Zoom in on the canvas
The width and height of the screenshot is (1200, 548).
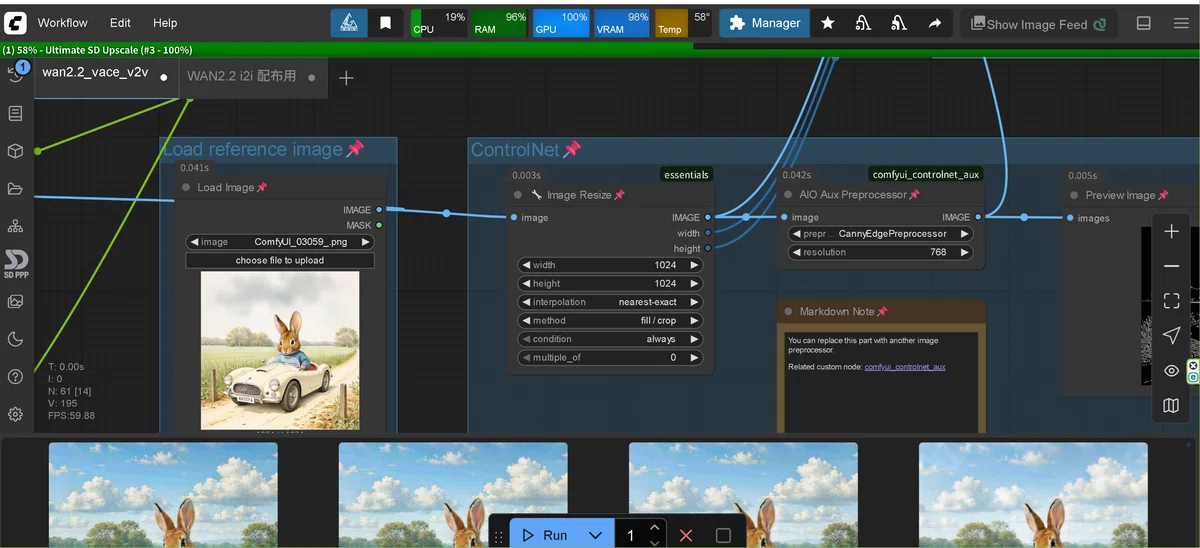(x=1171, y=231)
